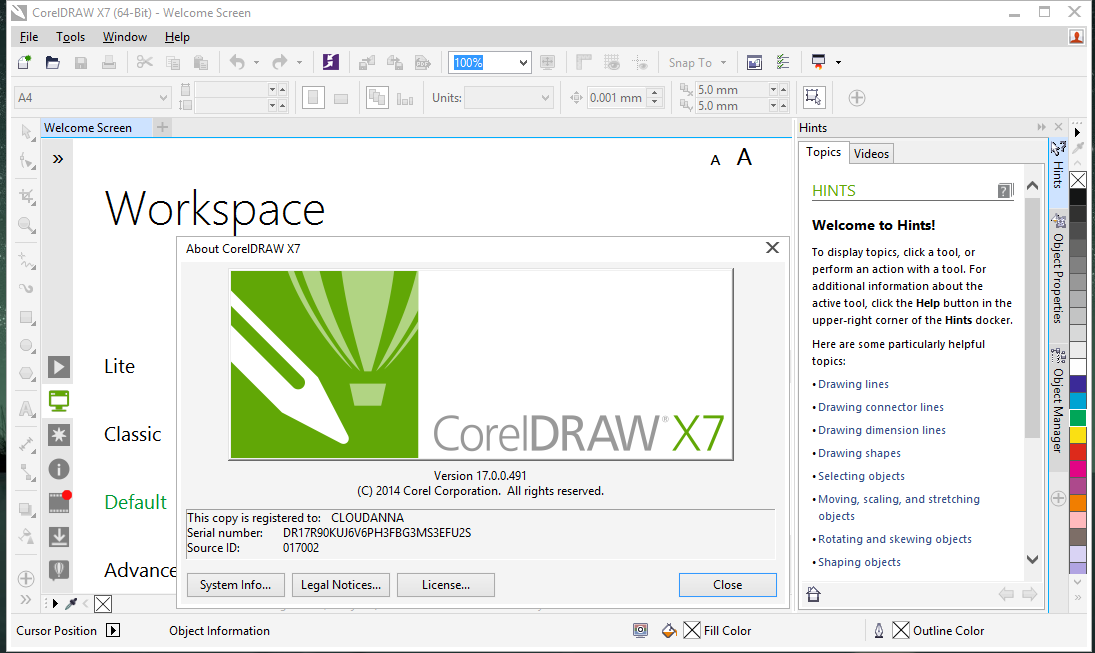Click the Fill Color swatch in status bar
1095x653 pixels.
pos(691,630)
